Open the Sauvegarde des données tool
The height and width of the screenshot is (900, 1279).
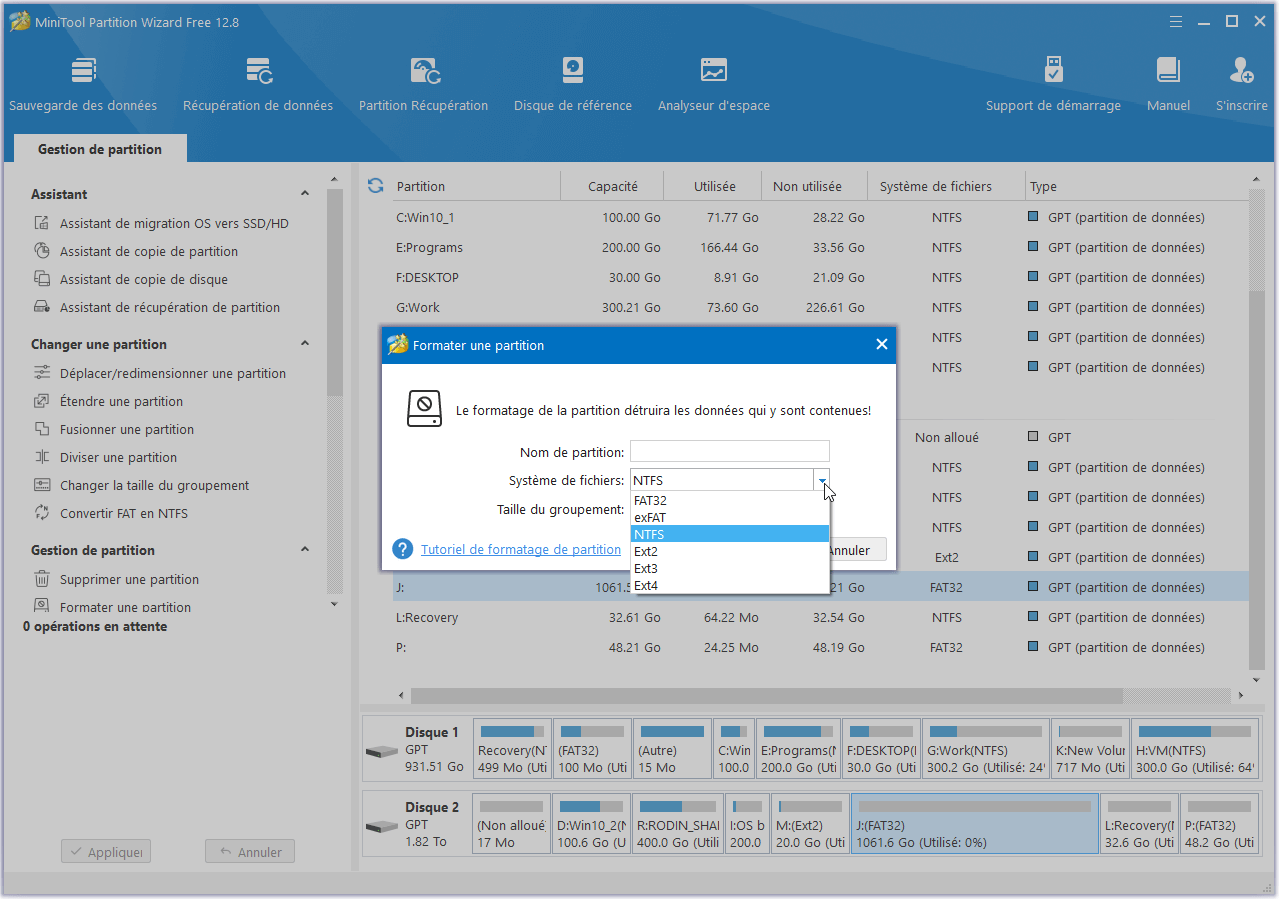point(83,80)
